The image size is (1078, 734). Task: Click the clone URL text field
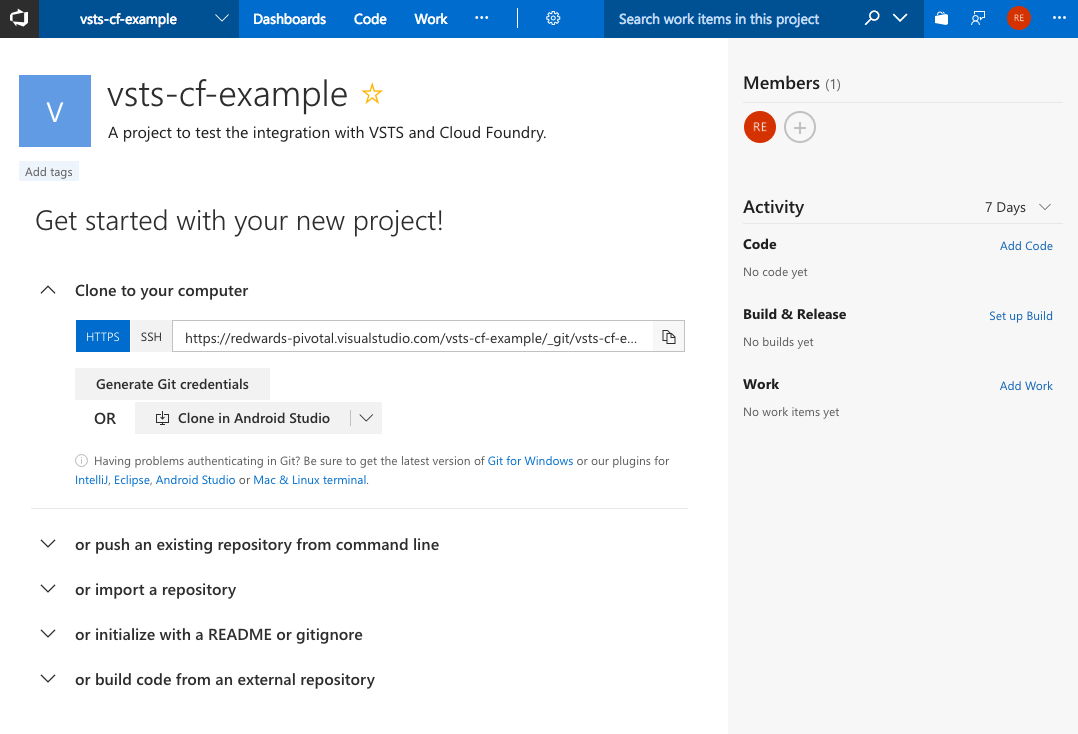coord(411,338)
